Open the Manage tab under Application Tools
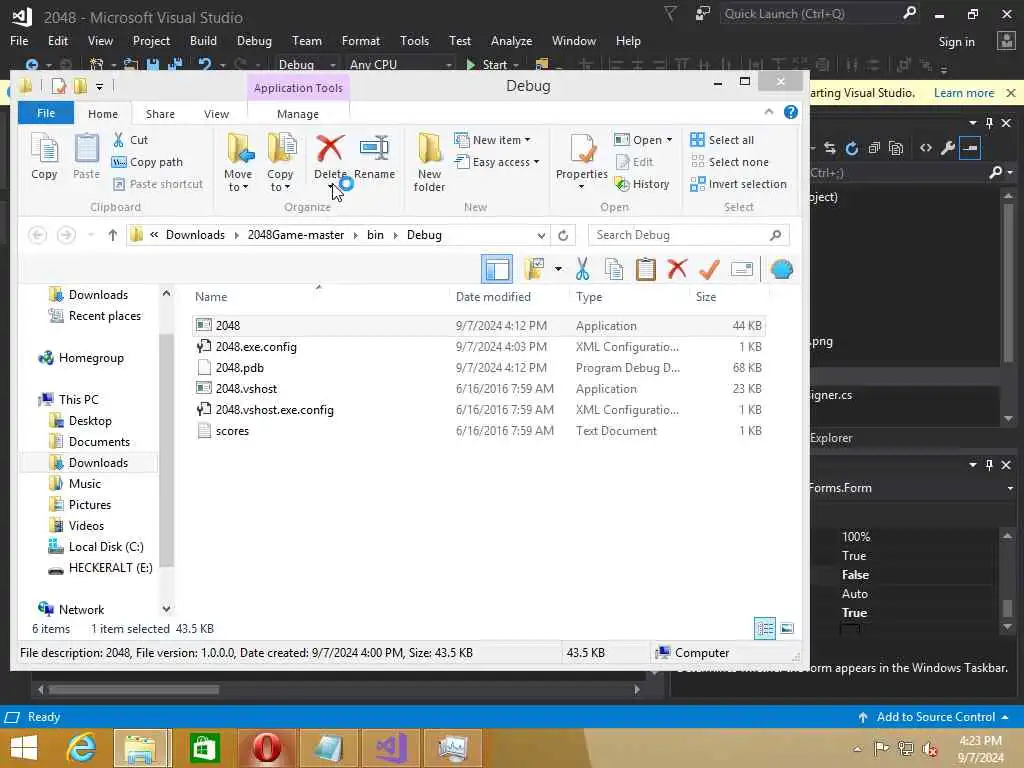The image size is (1024, 768). tap(298, 114)
